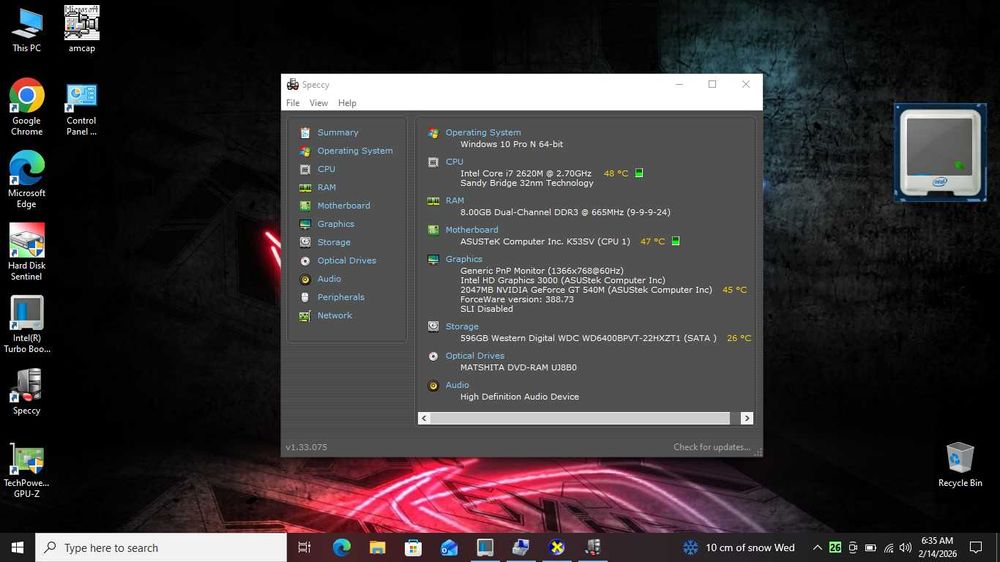Select the Intel(R) Turbo Boost desktop shortcut
This screenshot has width=1000, height=562.
[27, 324]
